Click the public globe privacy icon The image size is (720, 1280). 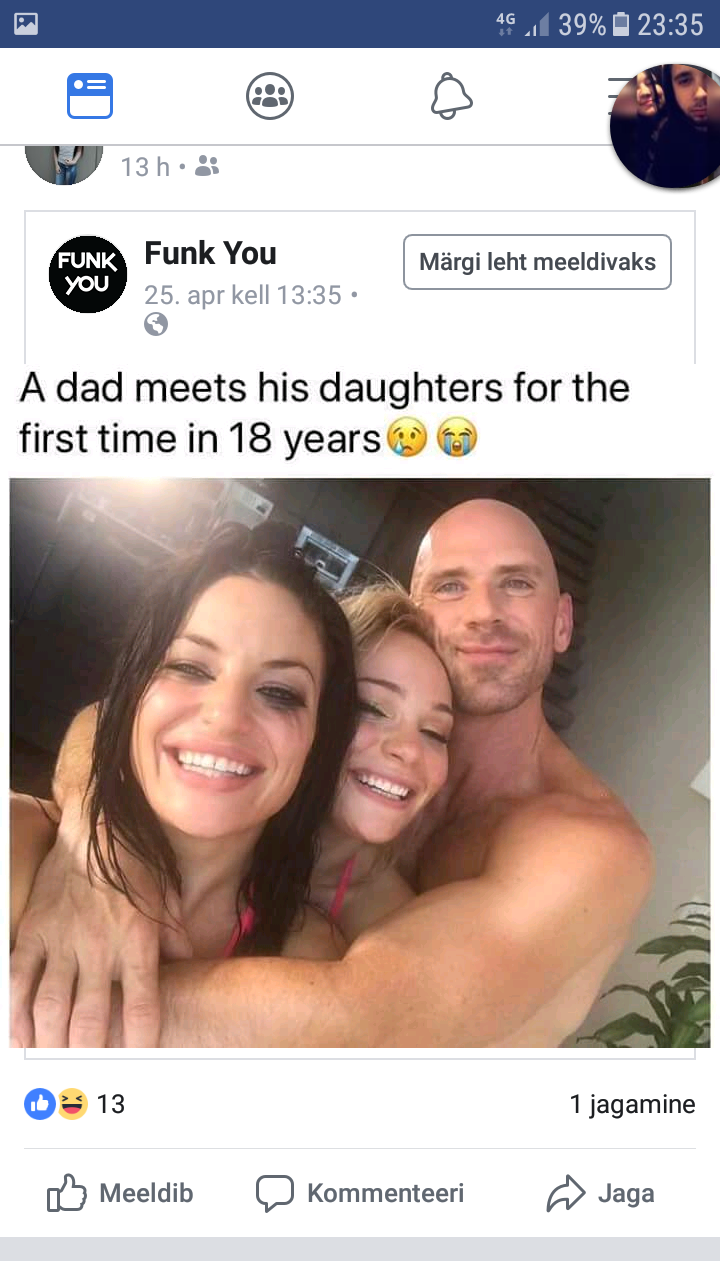click(156, 324)
